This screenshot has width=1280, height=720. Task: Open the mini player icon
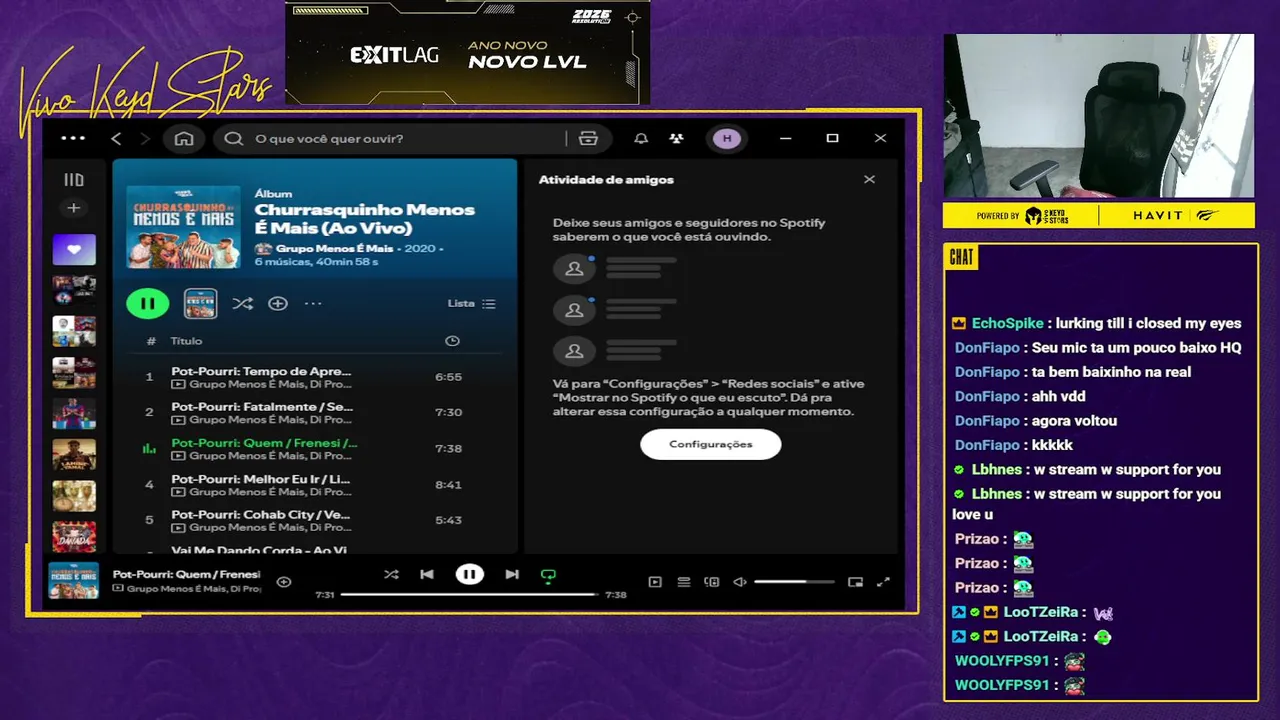pos(855,582)
